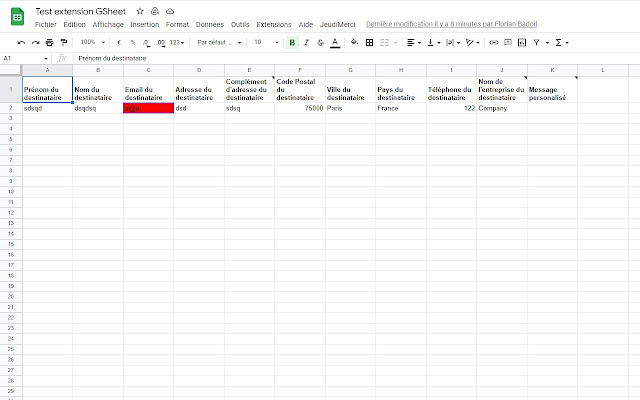Viewport: 640px width, 400px height.
Task: Open the 123 number format dropdown
Action: tap(177, 42)
